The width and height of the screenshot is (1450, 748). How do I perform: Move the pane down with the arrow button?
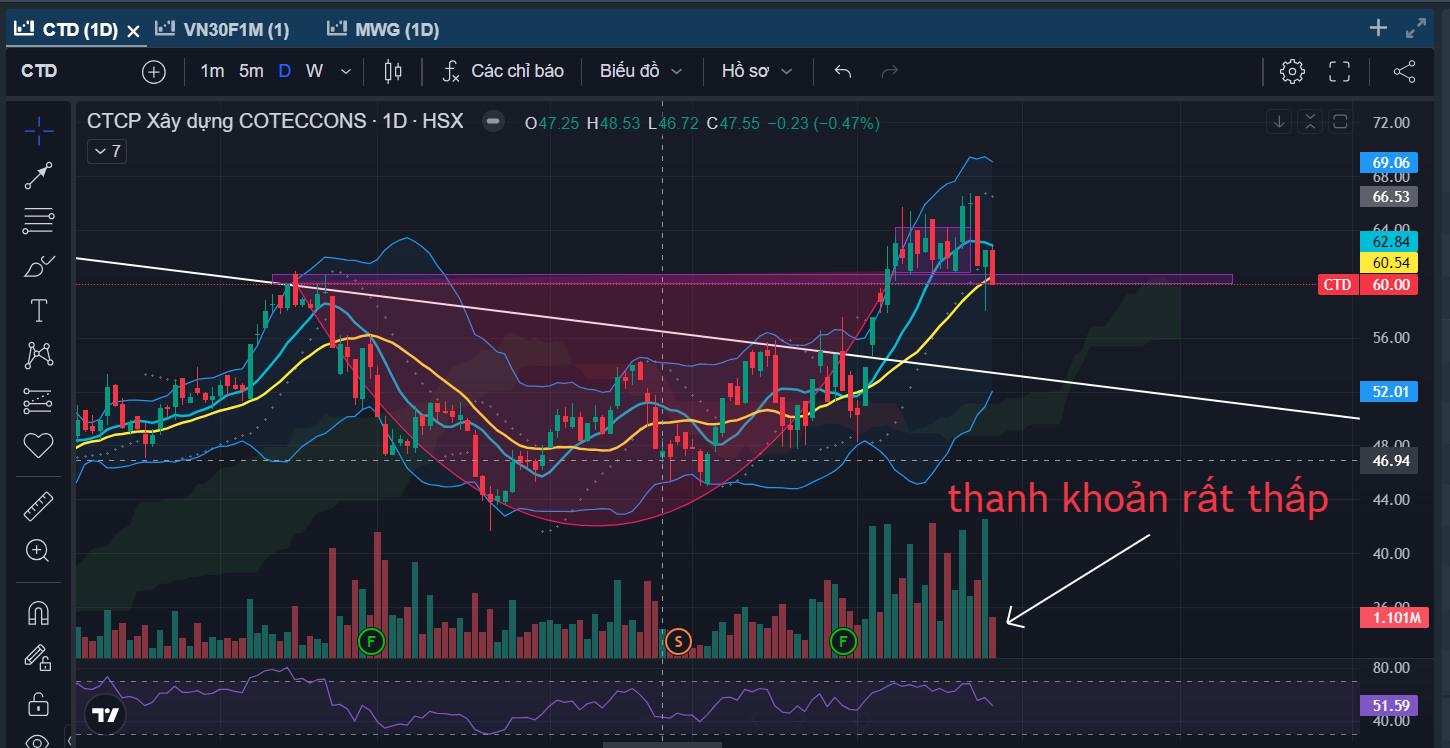tap(1279, 122)
